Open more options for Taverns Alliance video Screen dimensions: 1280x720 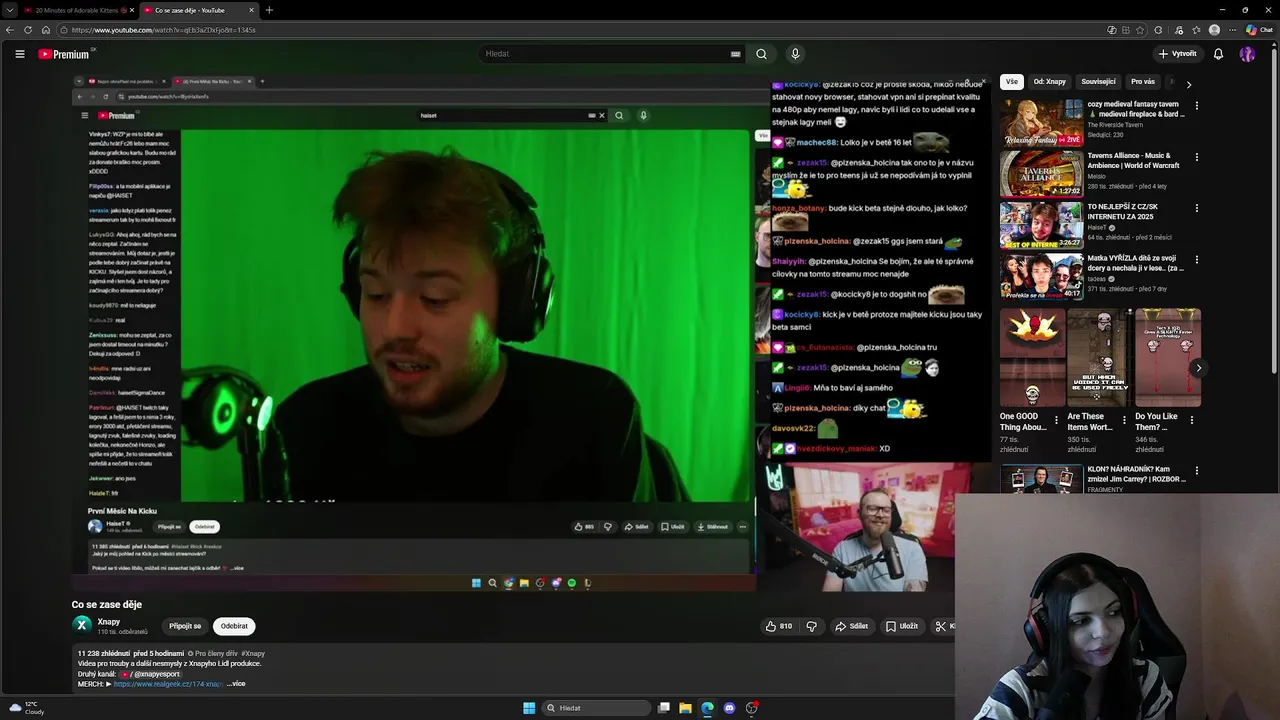coord(1196,157)
